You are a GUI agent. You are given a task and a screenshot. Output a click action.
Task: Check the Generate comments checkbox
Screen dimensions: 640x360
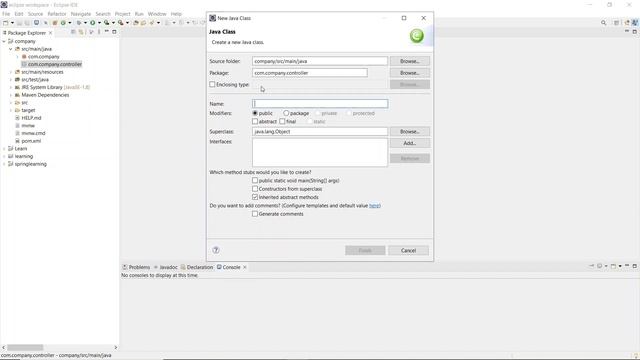[255, 214]
